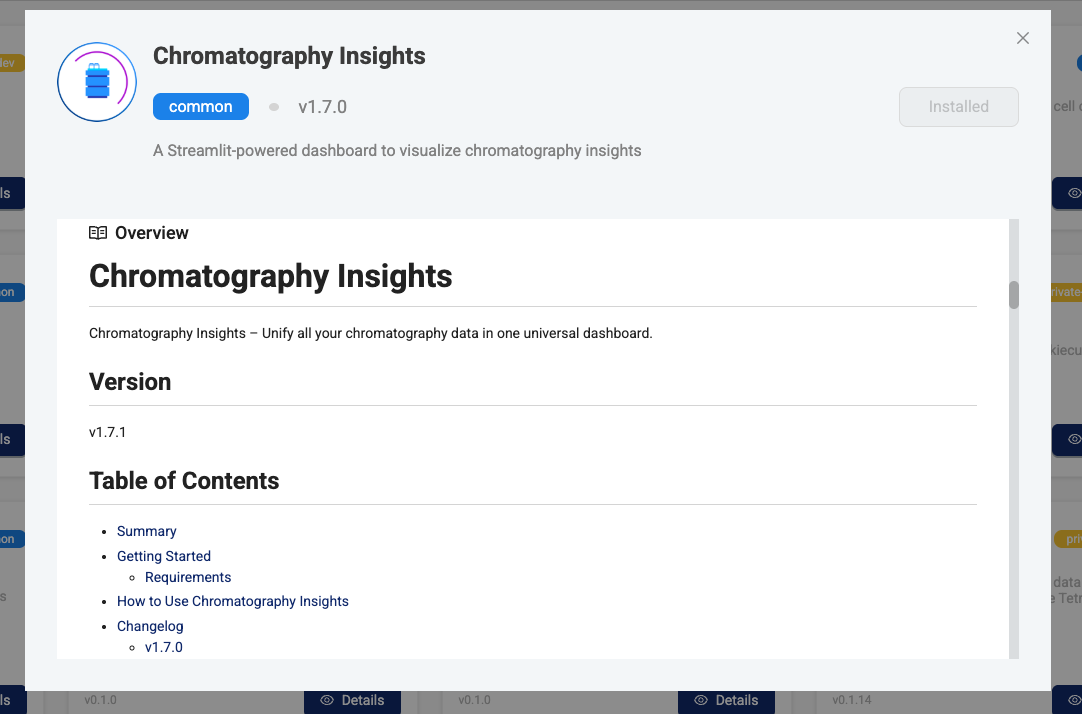1082x714 pixels.
Task: Click the status dot beside the version
Action: 274,107
